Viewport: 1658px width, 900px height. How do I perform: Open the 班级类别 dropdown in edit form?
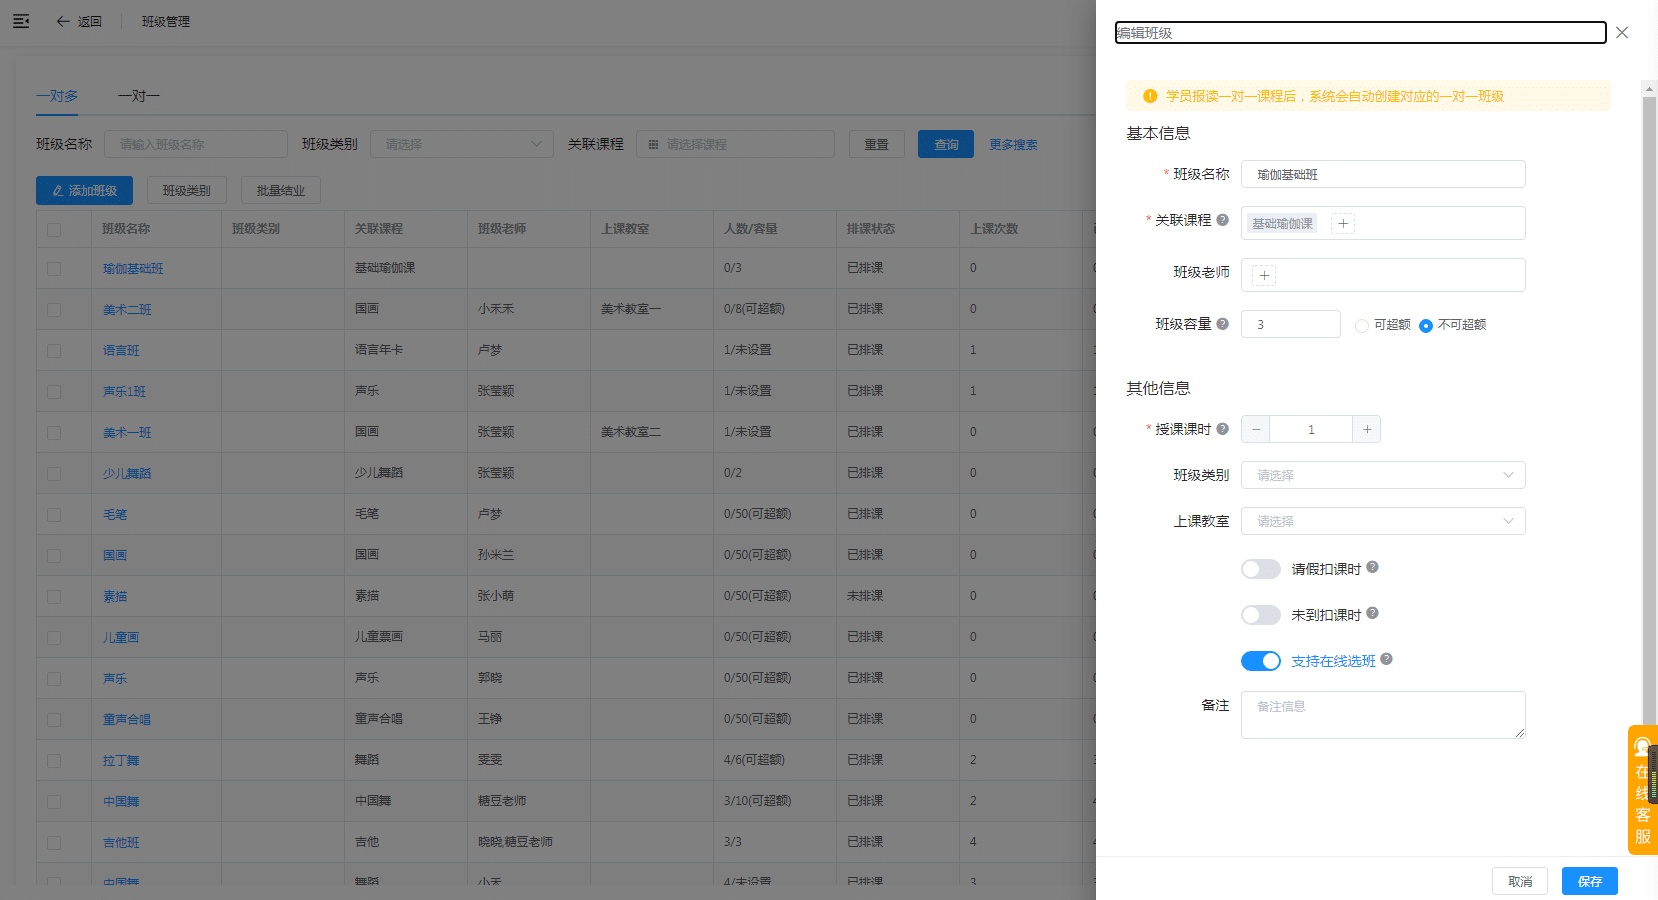pos(1383,475)
